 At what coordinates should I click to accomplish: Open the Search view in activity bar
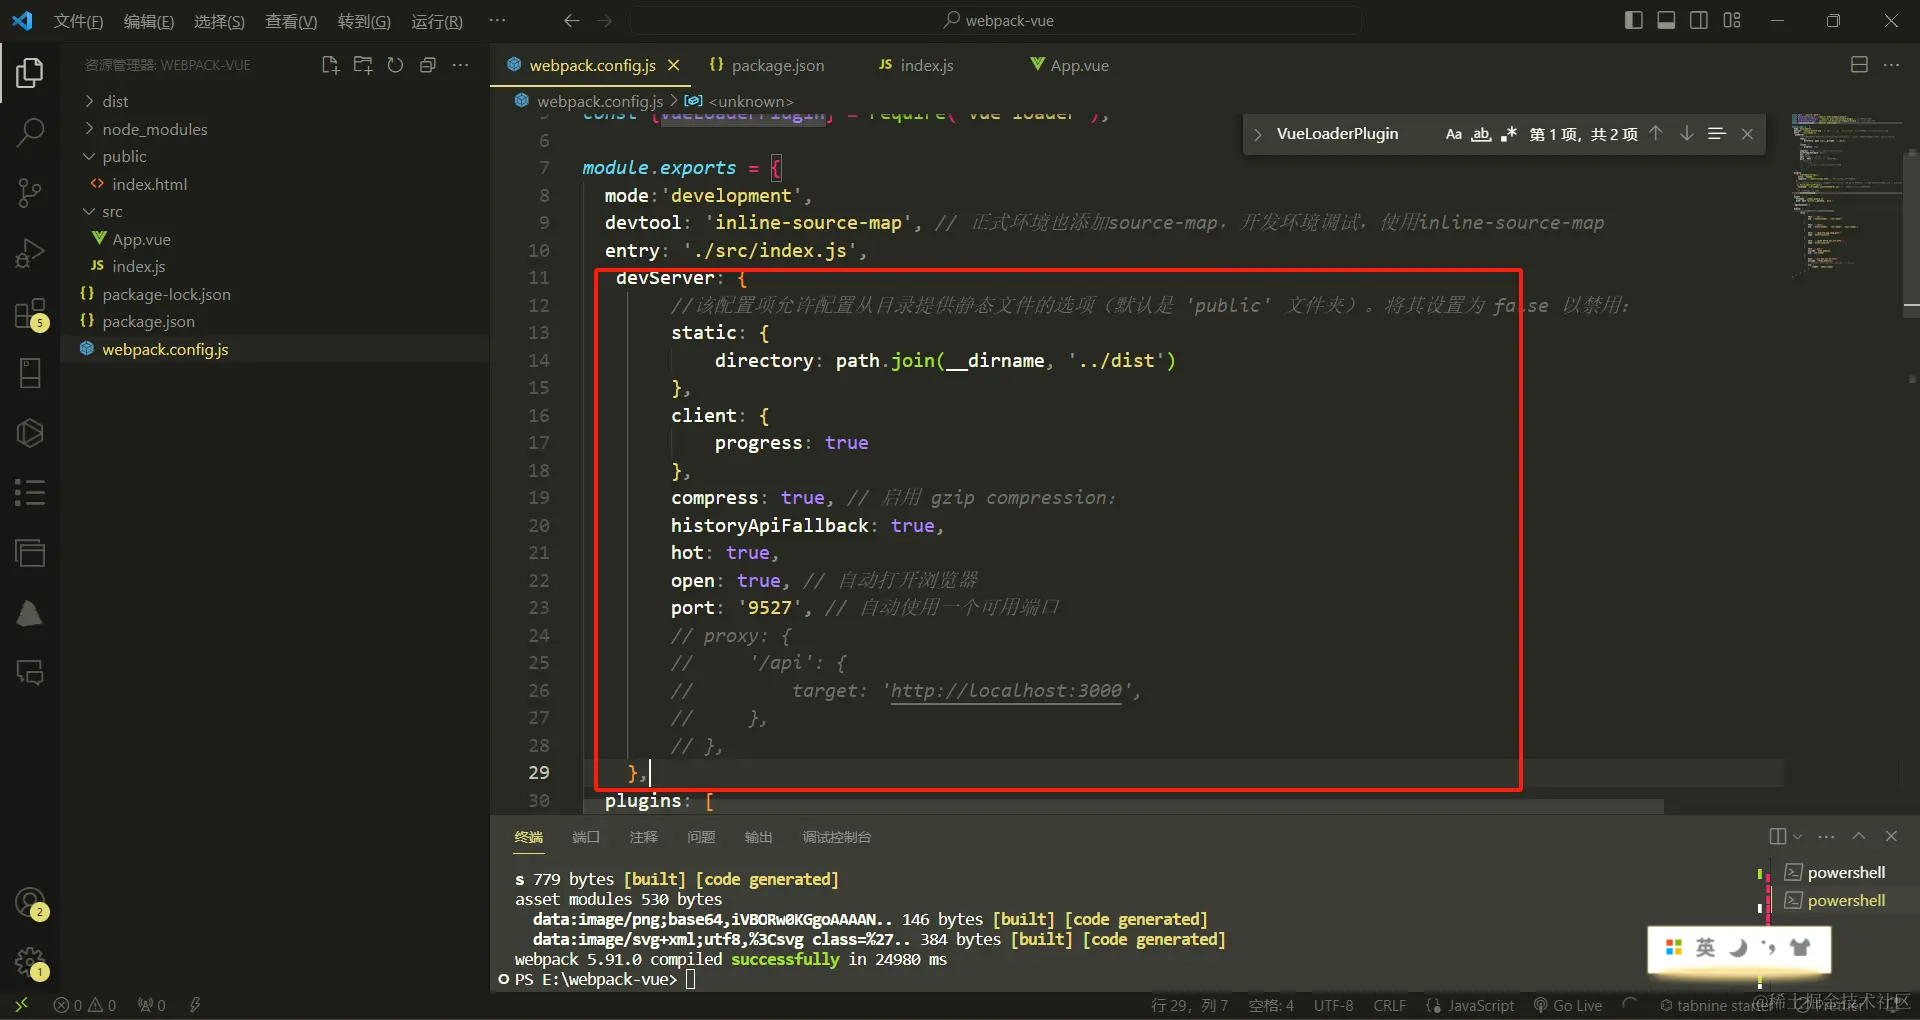30,132
